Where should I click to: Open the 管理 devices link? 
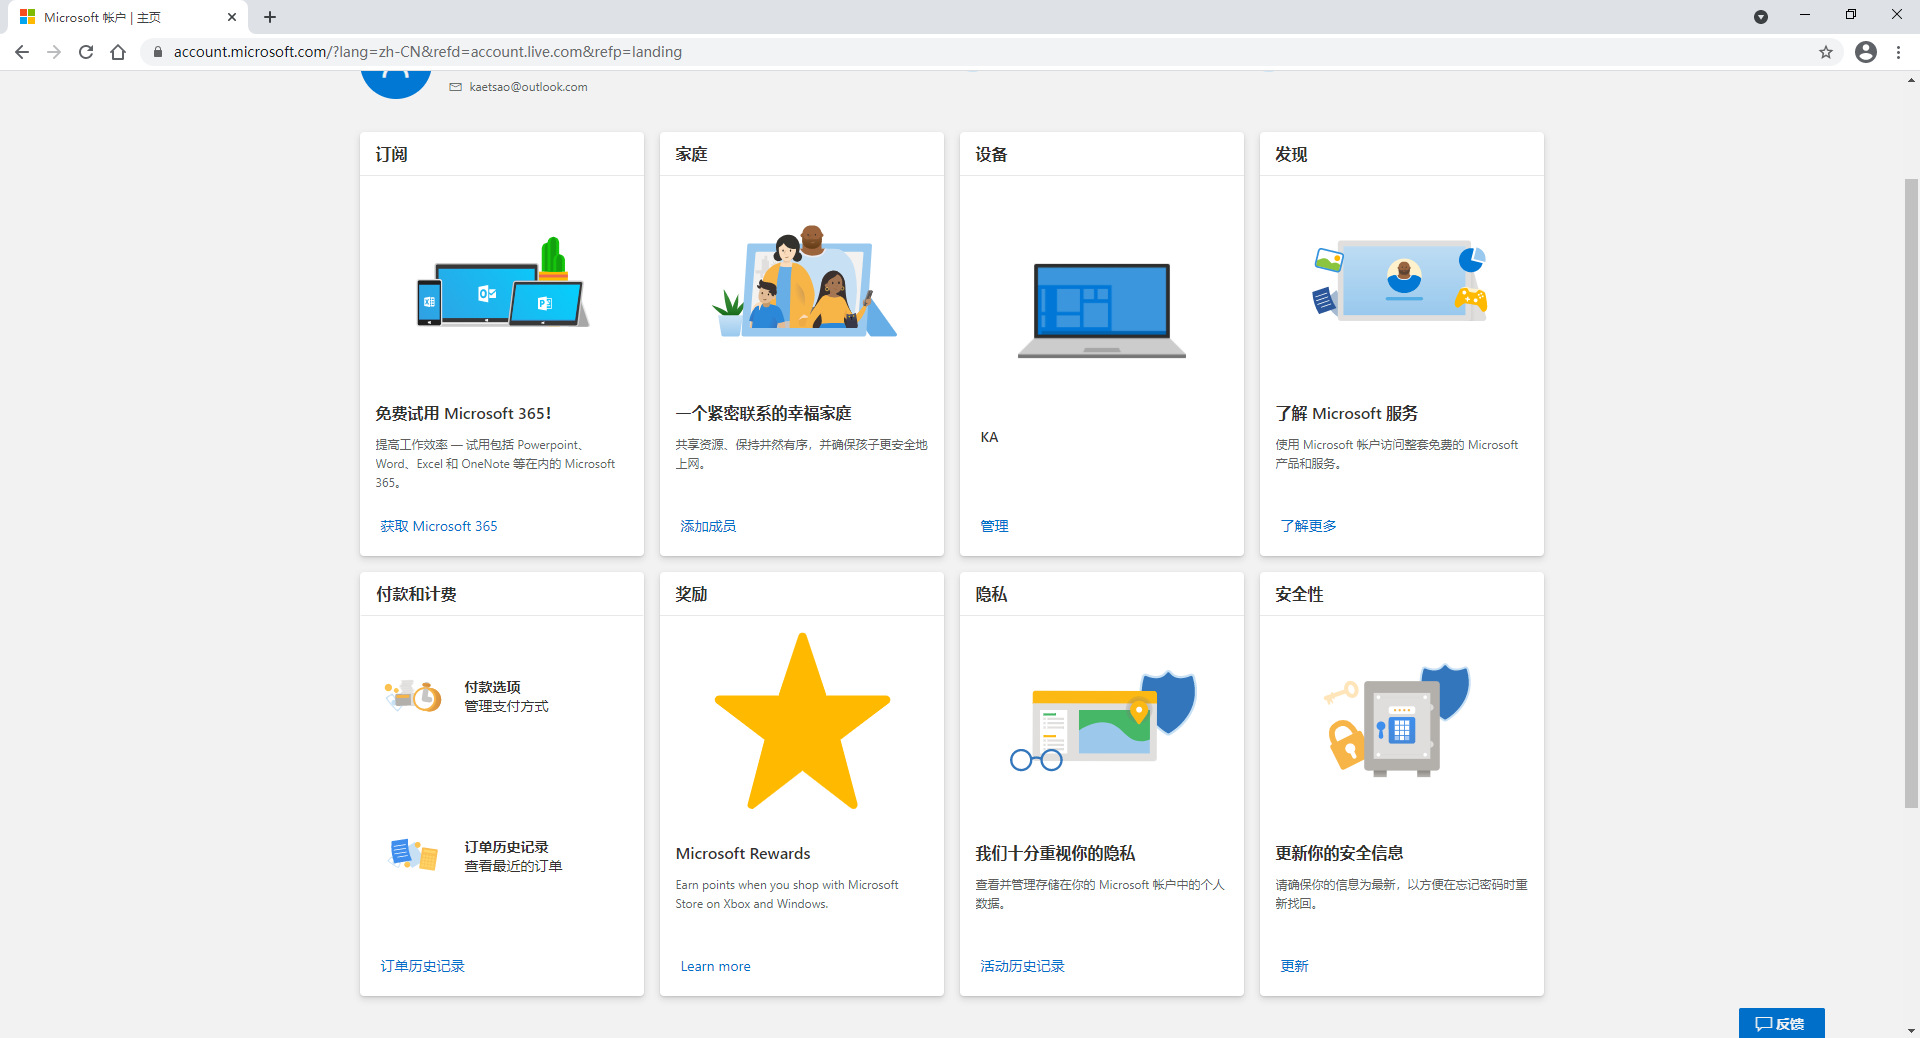point(994,526)
